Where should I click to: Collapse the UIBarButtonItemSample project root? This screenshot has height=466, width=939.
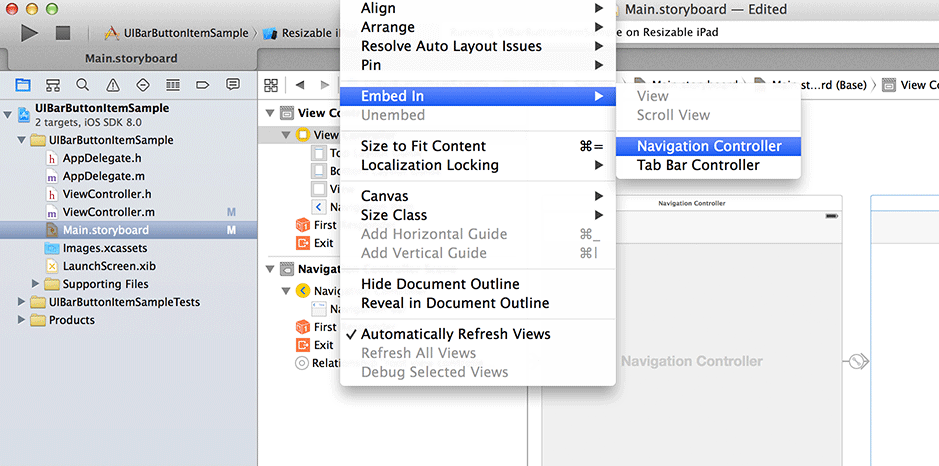click(8, 114)
